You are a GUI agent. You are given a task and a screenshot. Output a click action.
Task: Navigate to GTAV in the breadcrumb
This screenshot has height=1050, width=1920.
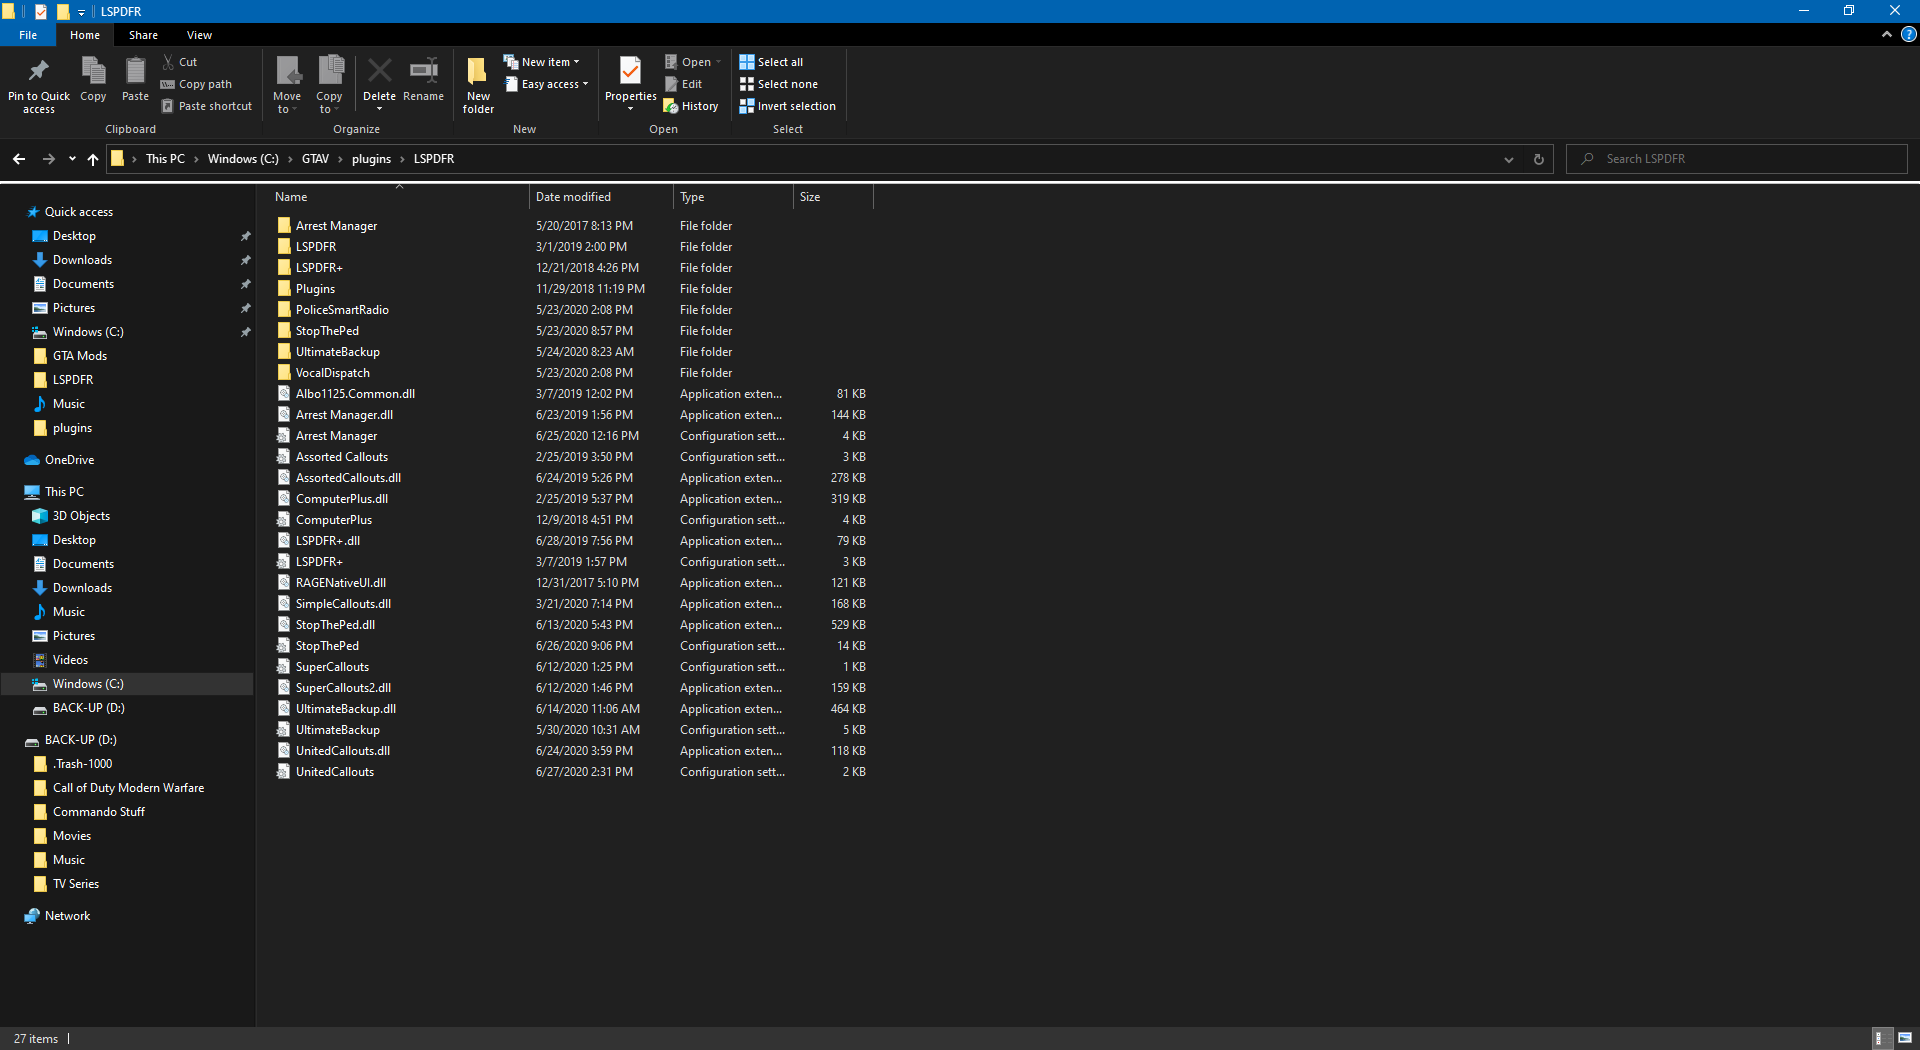click(x=315, y=159)
